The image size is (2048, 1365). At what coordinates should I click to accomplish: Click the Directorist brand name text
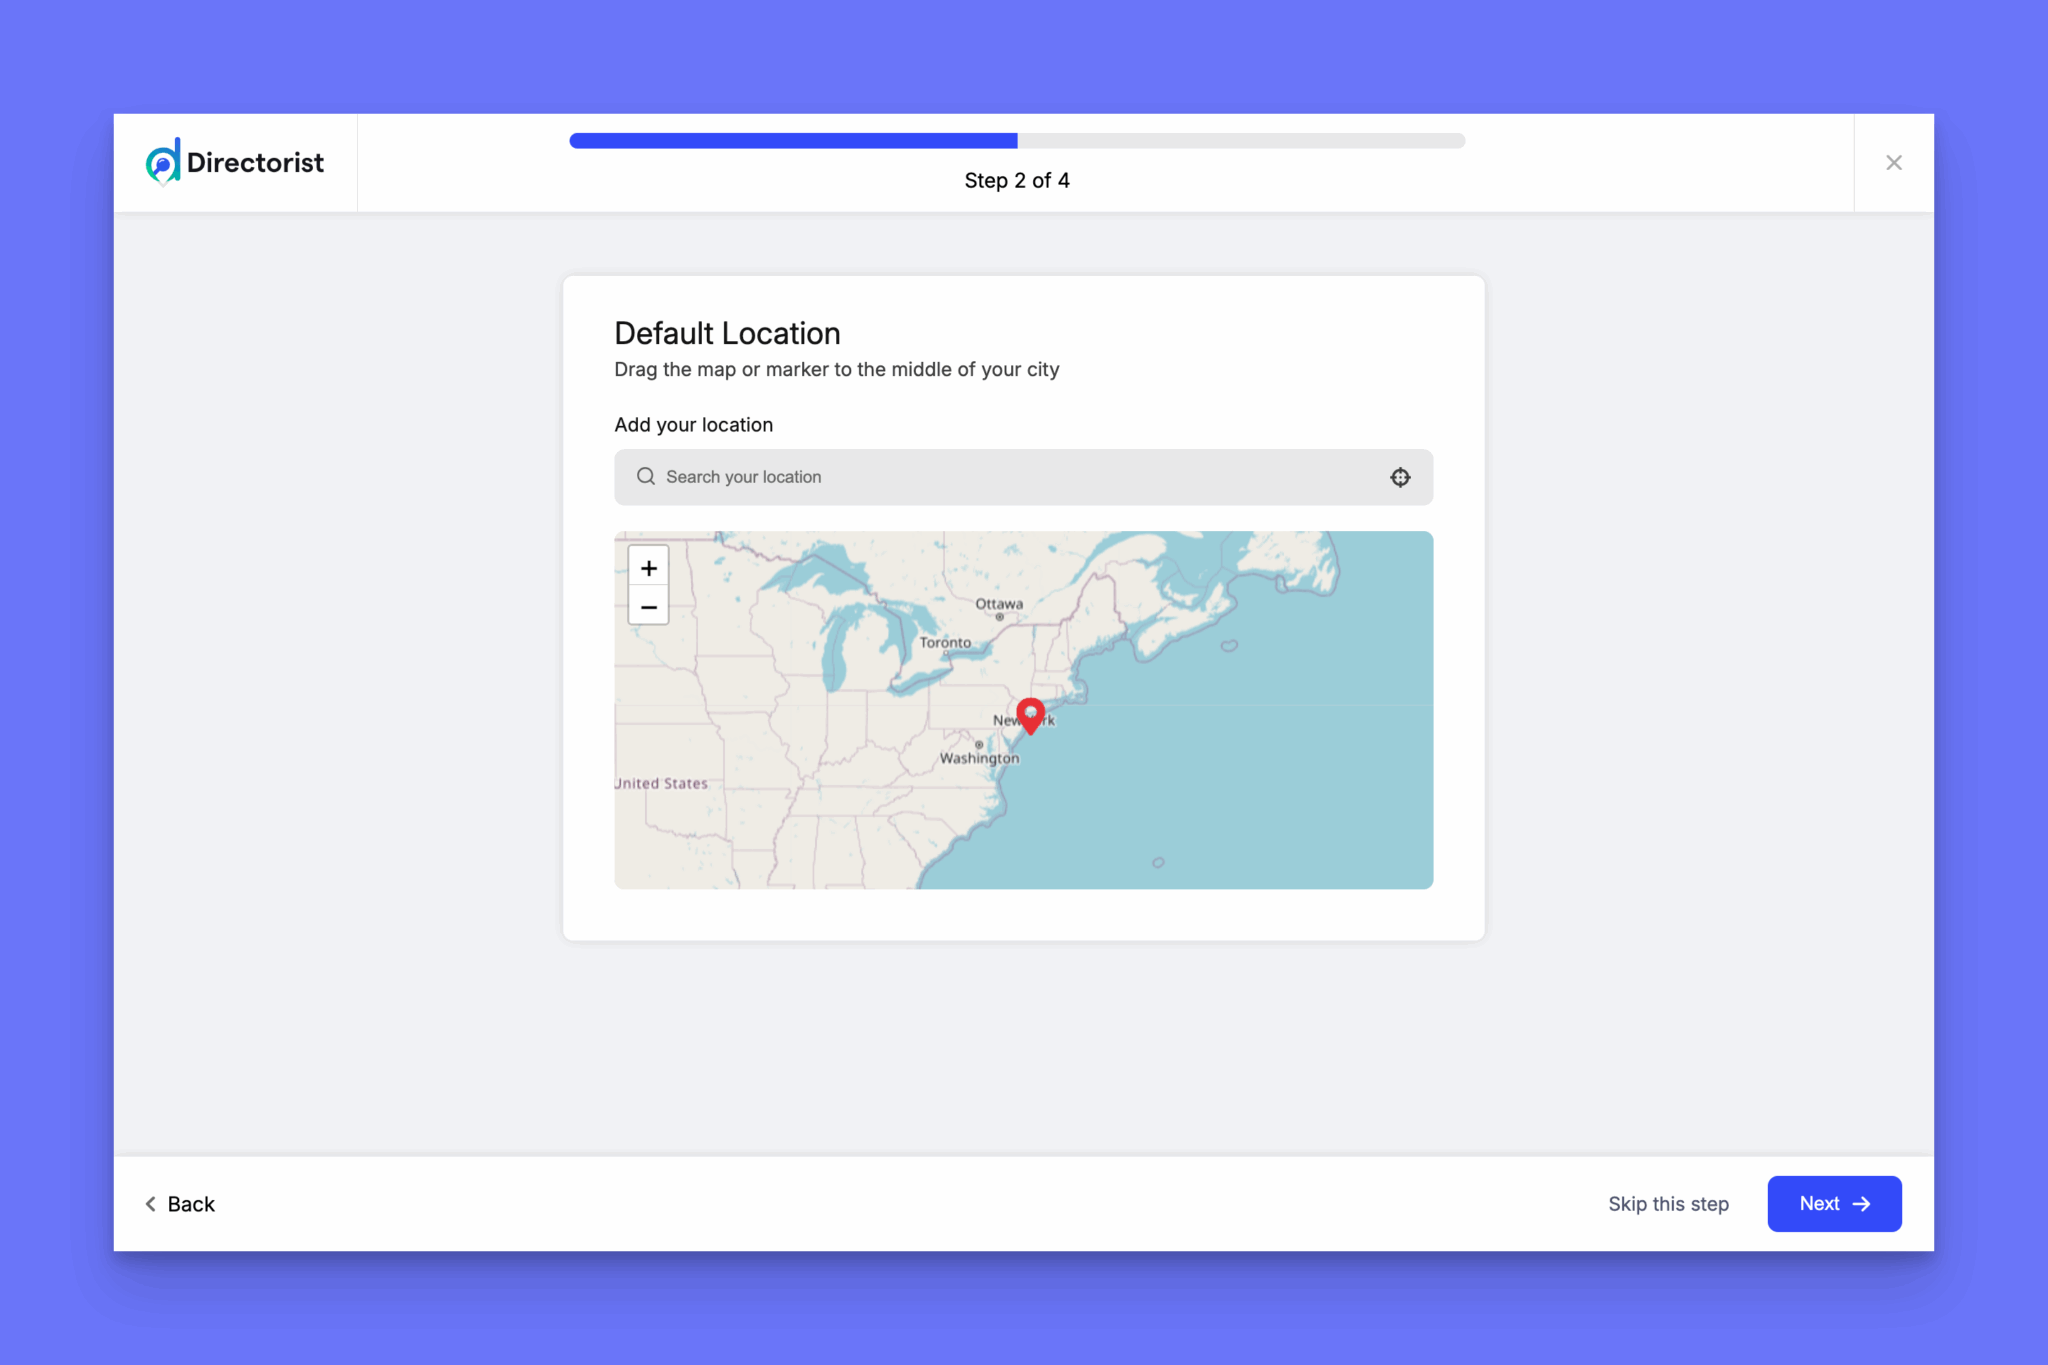(x=255, y=163)
